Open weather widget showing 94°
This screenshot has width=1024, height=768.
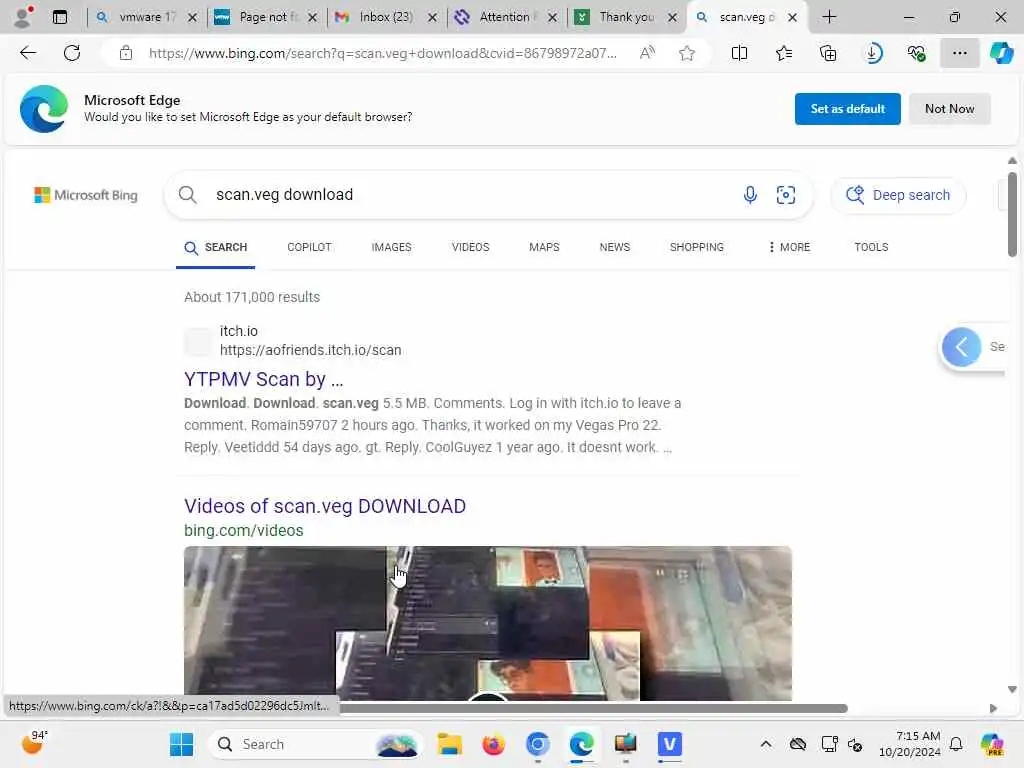[34, 743]
